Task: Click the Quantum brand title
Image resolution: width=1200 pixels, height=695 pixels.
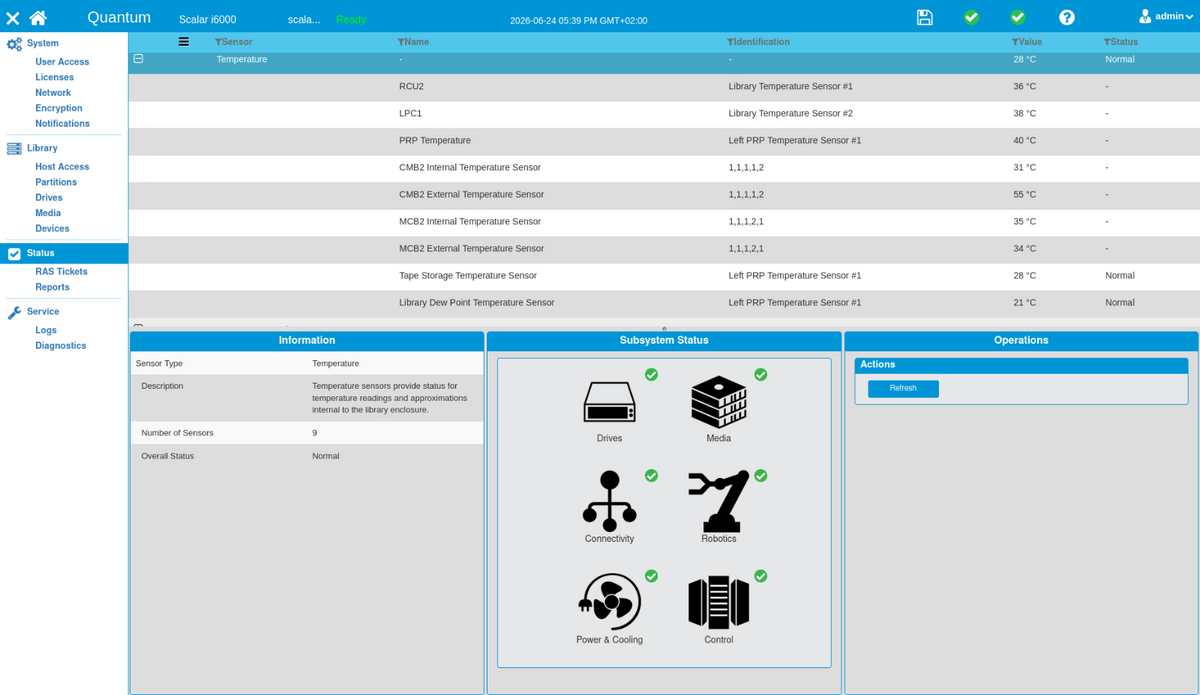Action: (x=119, y=17)
